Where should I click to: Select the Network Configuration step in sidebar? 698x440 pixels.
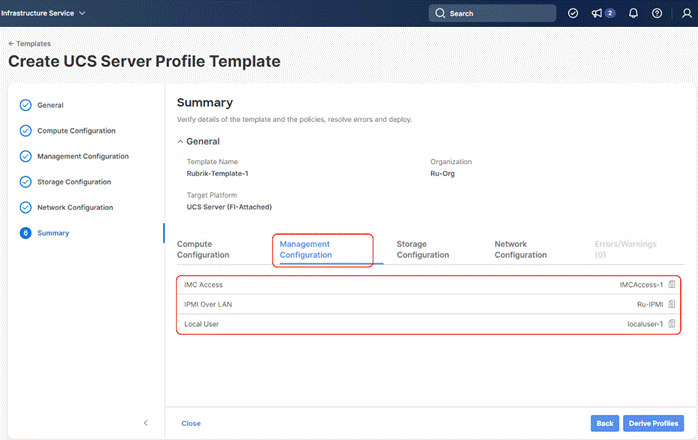click(x=75, y=208)
